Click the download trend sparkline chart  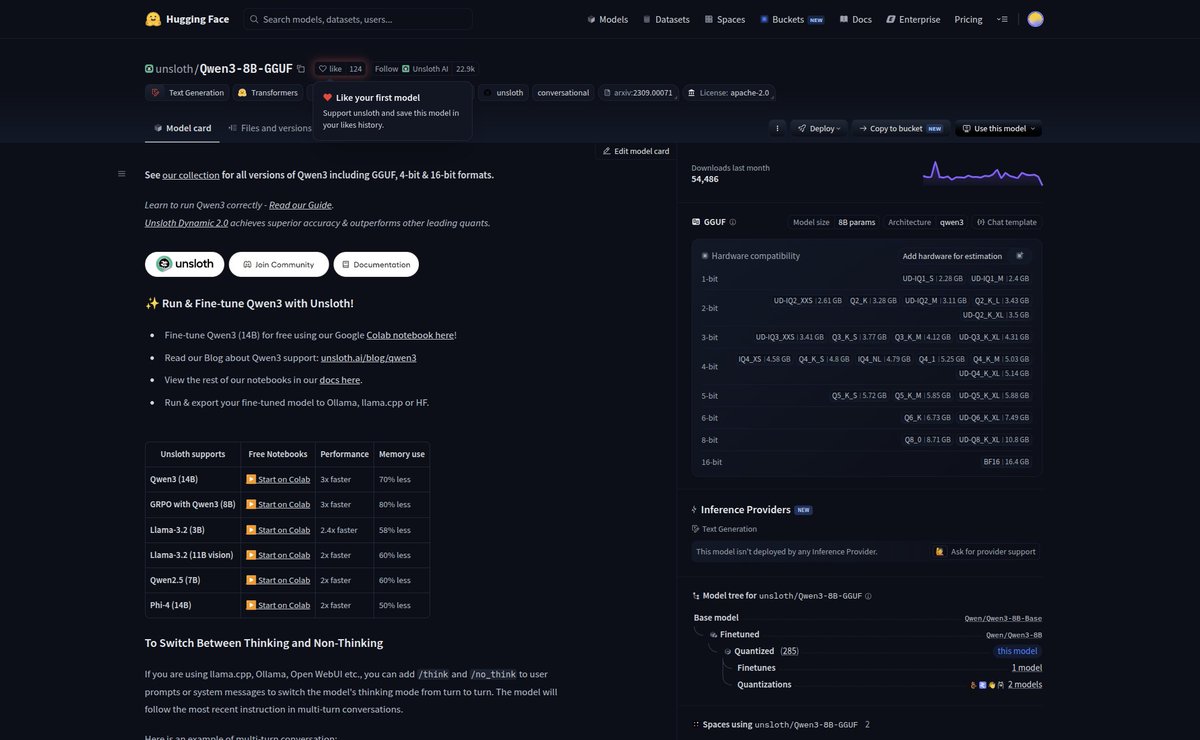(982, 173)
